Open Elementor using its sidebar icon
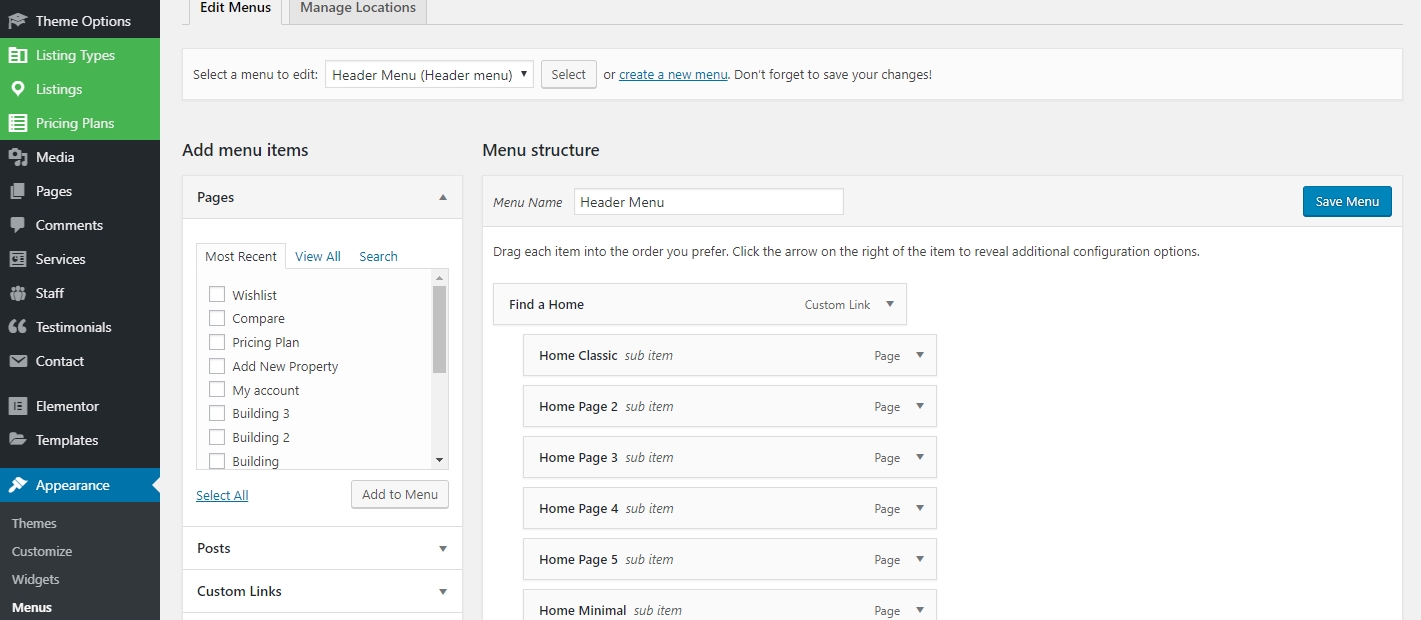Screen dimensions: 1421x620 17,406
